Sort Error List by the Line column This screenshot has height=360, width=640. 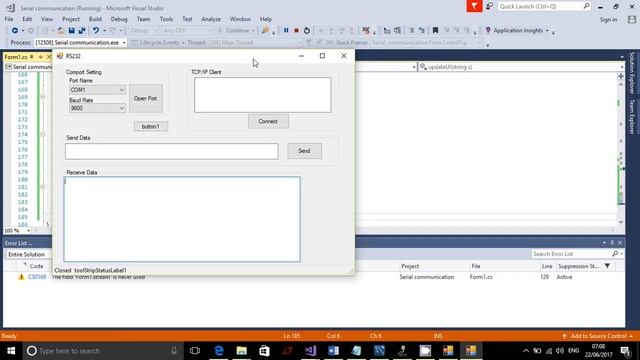547,266
